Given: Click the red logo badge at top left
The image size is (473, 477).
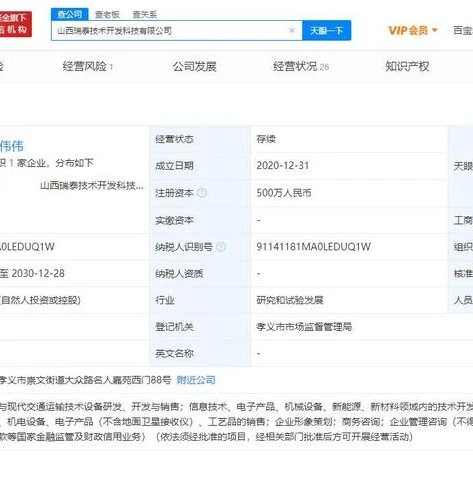Looking at the screenshot, I should click(15, 24).
